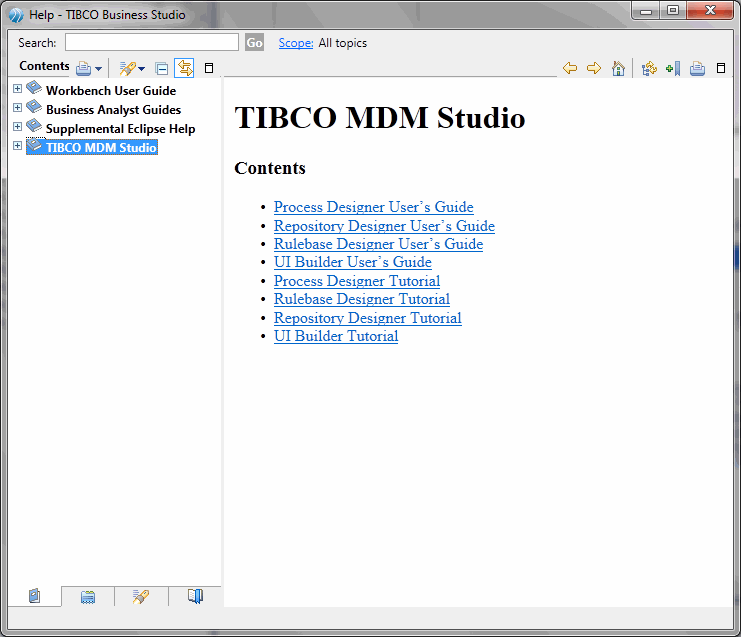
Task: Expand the Workbench User Guide node
Action: click(17, 89)
